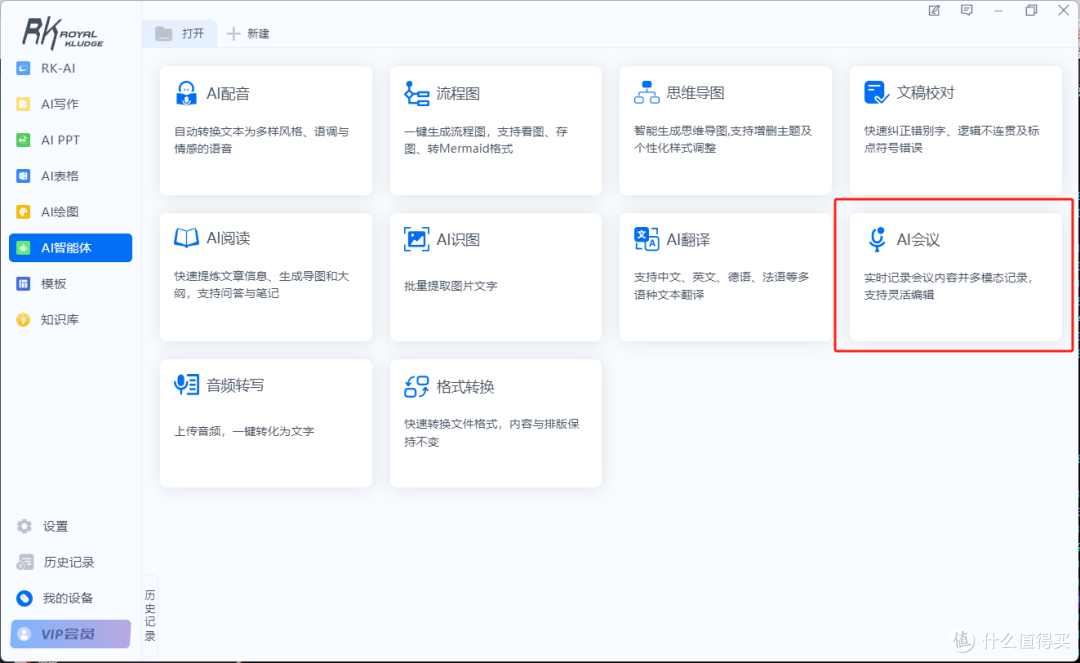
Task: Open the AI配音 voice-over card icon
Action: click(186, 93)
